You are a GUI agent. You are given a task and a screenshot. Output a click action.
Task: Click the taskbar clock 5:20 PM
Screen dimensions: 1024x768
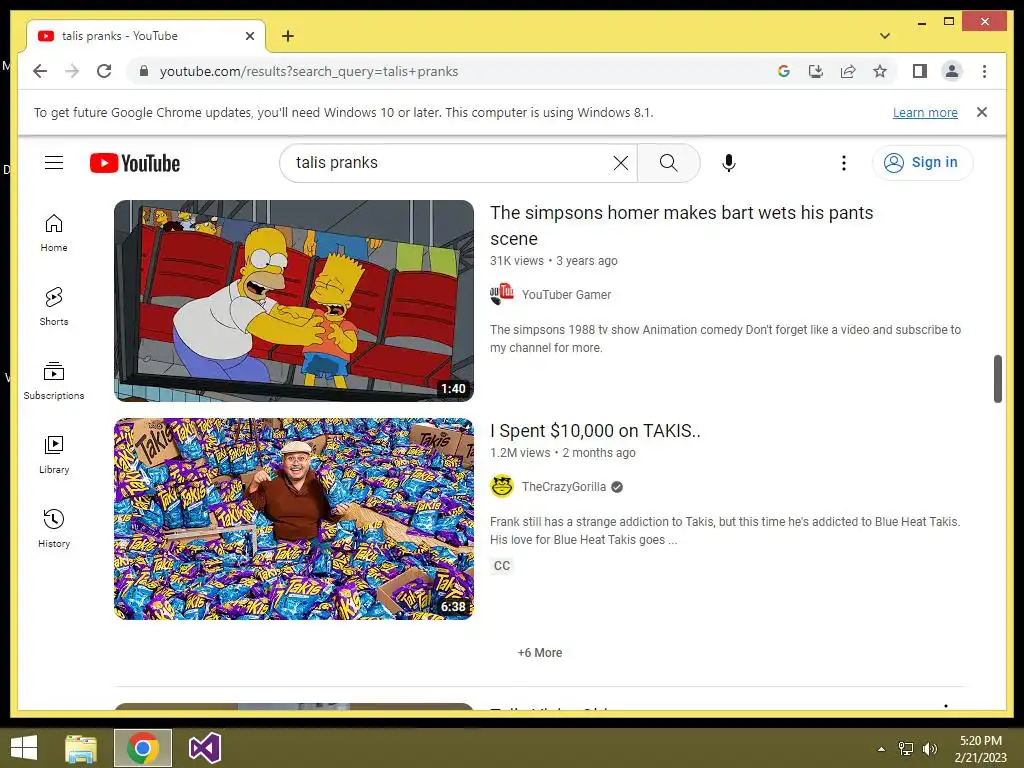pos(980,741)
